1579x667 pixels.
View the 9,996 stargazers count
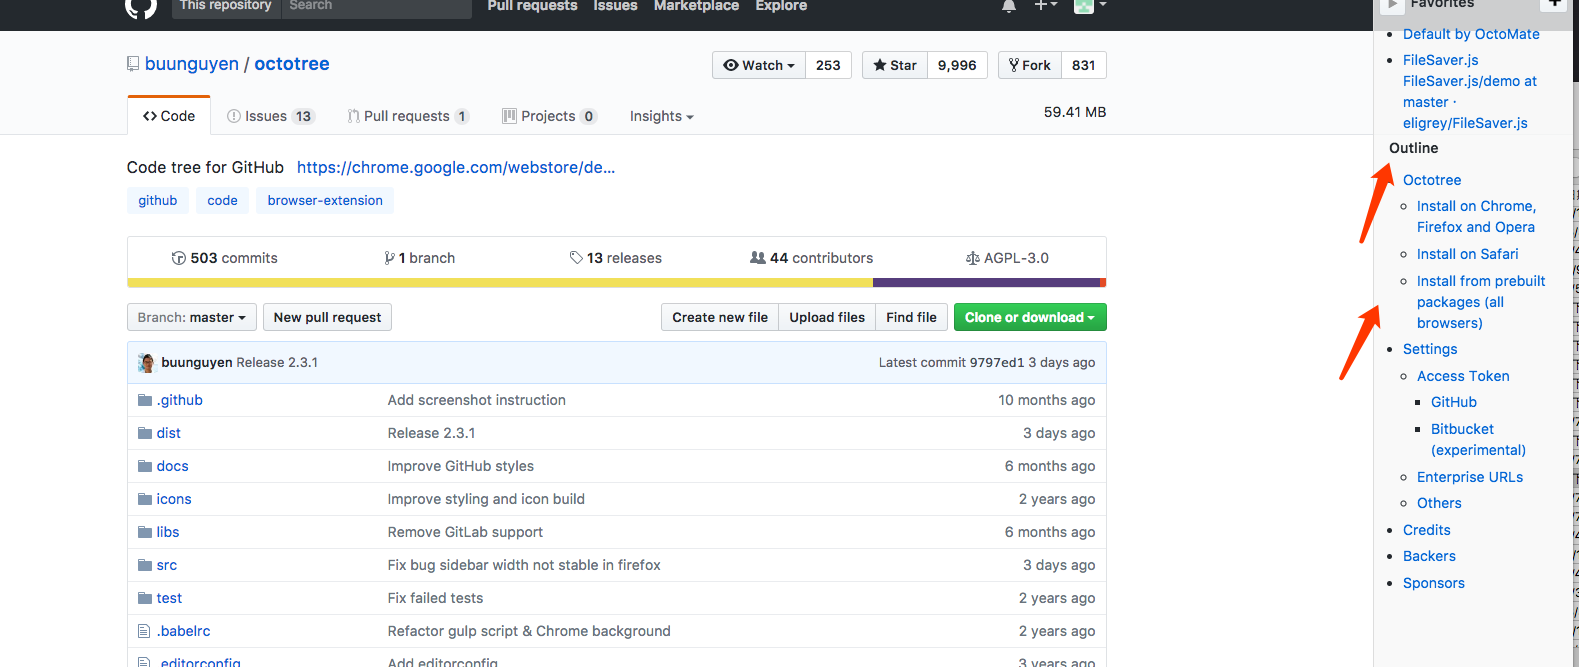click(957, 65)
